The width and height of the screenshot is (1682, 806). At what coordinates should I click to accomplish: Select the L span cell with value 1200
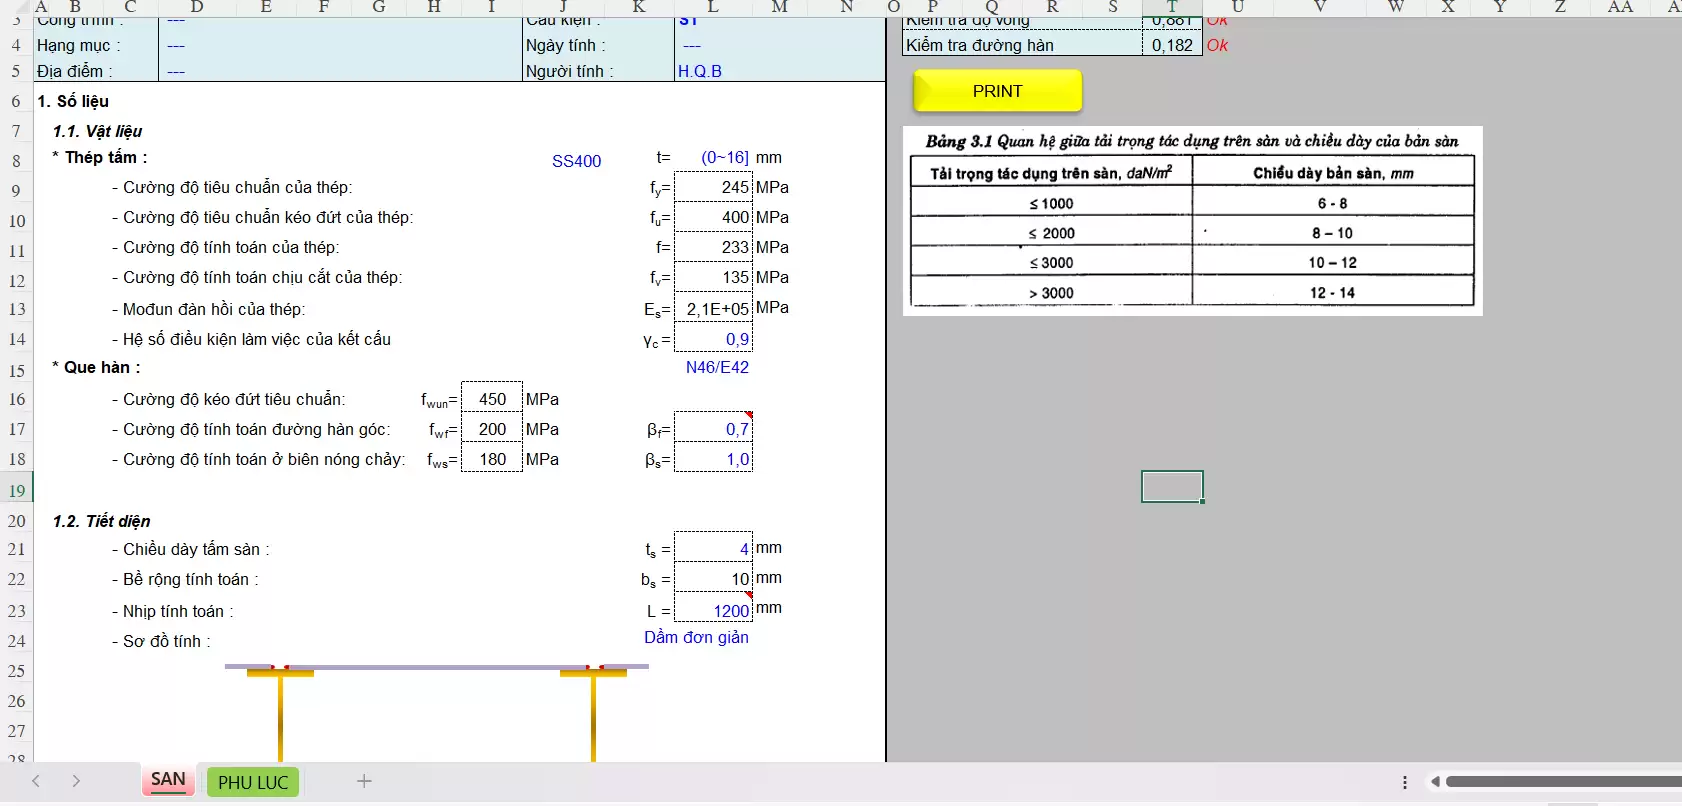point(713,609)
